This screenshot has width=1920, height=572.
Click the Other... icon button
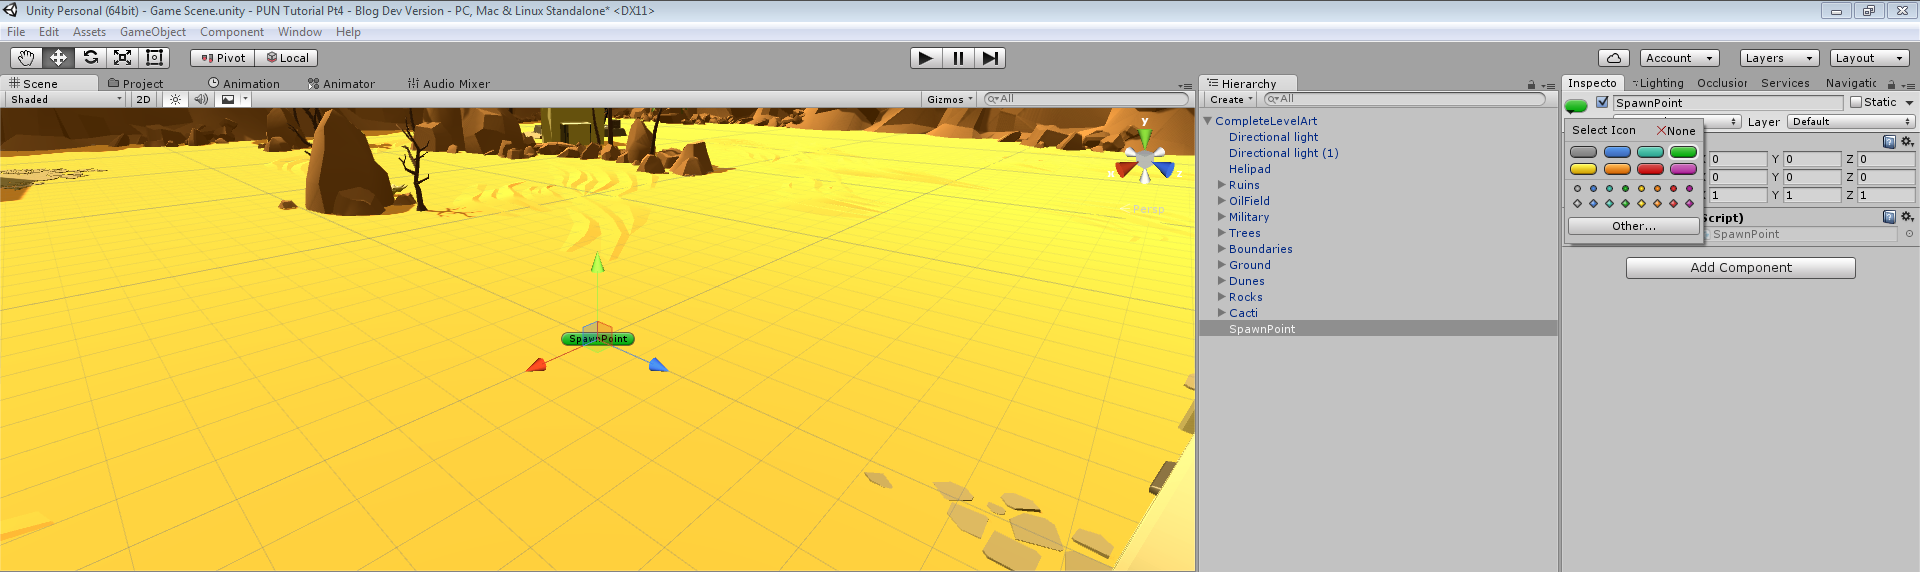[x=1633, y=226]
